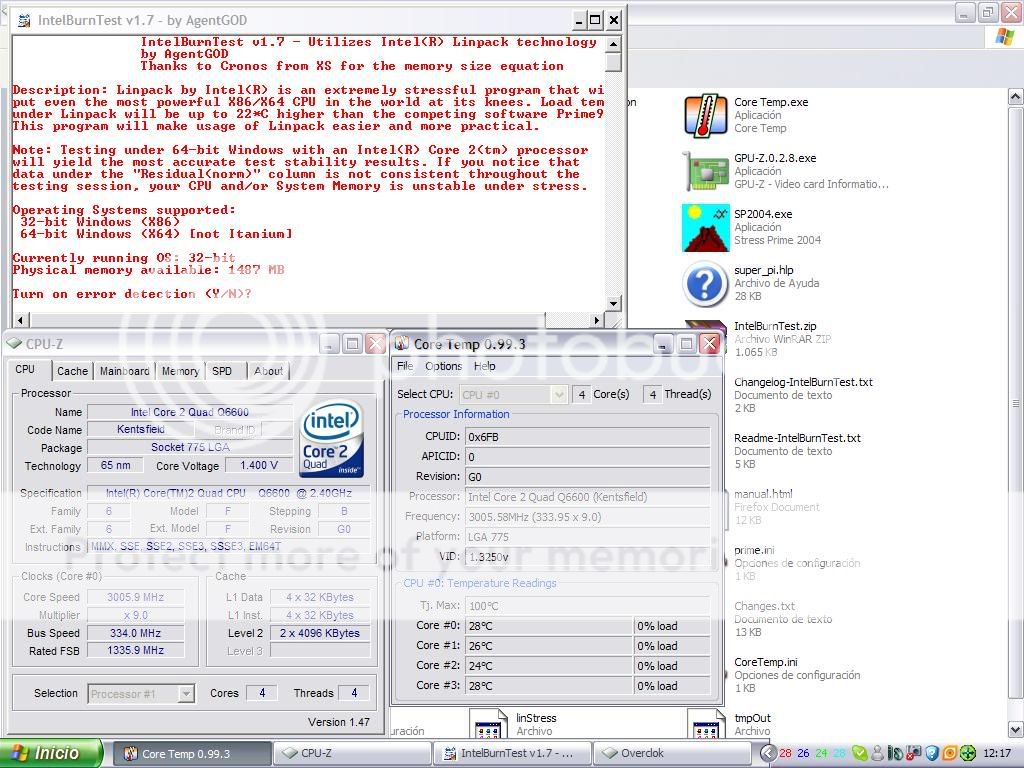Select the prime.ini file
Screen dimensions: 1024x768
point(754,550)
